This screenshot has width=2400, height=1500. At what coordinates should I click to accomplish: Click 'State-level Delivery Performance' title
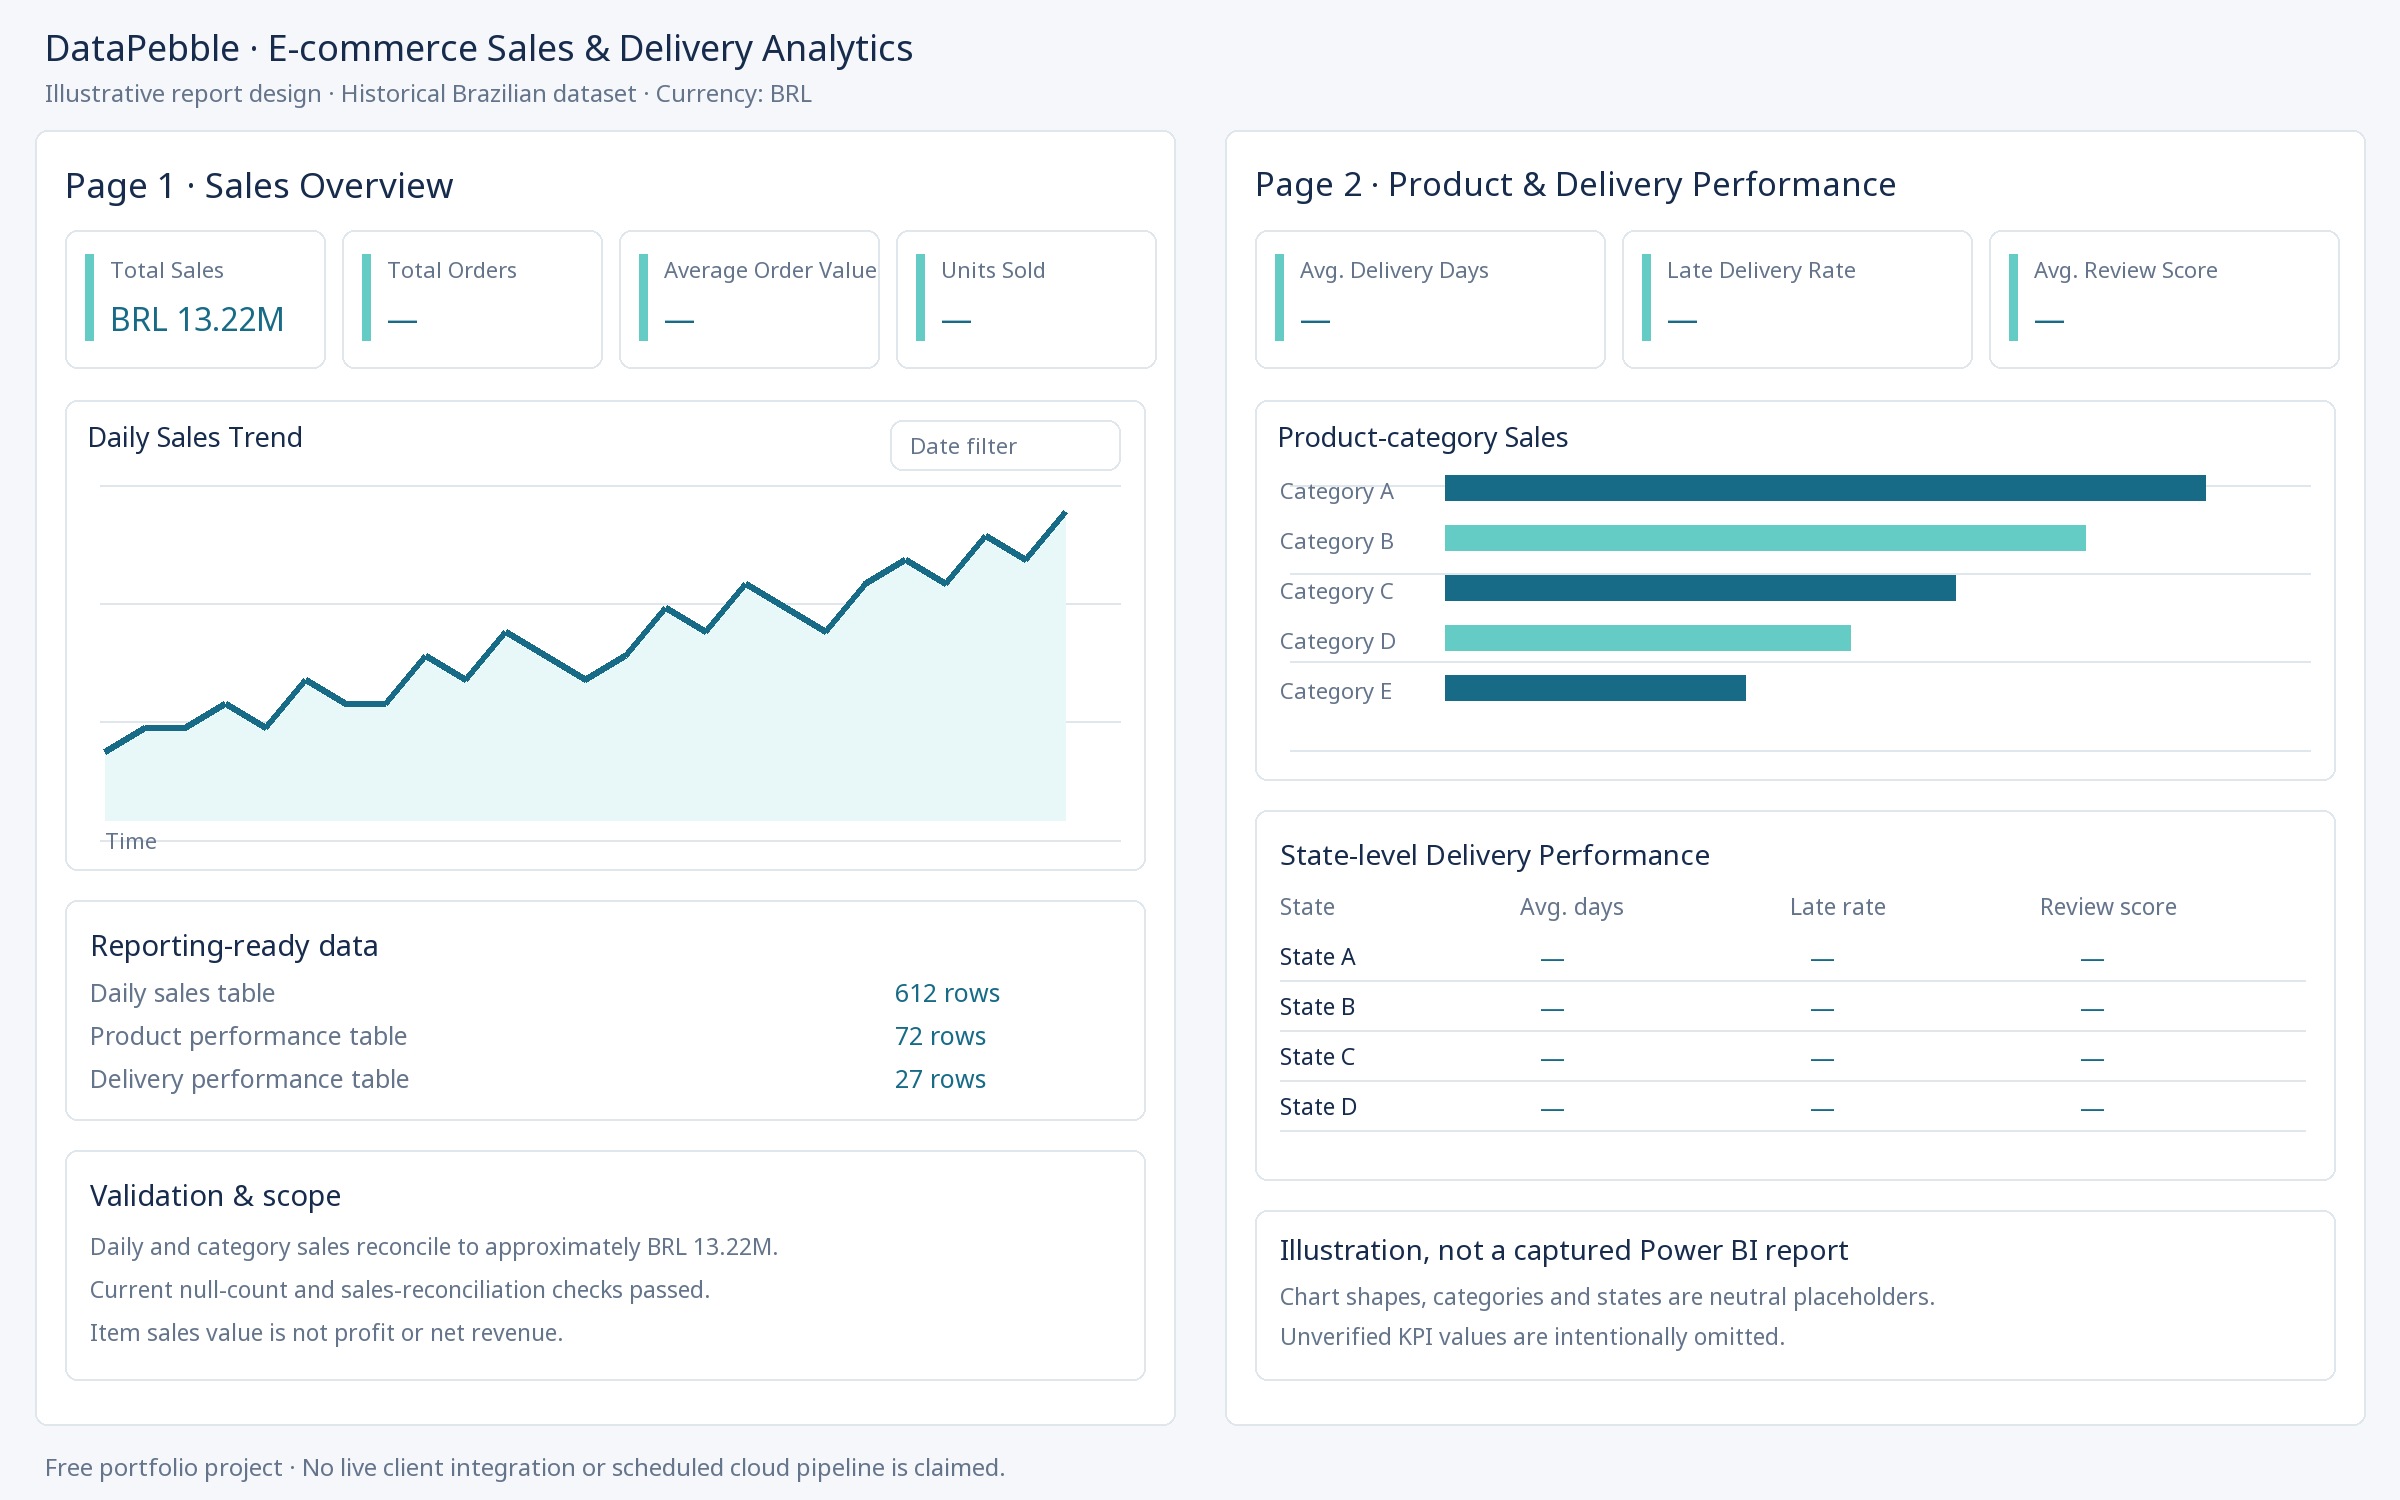point(1494,856)
